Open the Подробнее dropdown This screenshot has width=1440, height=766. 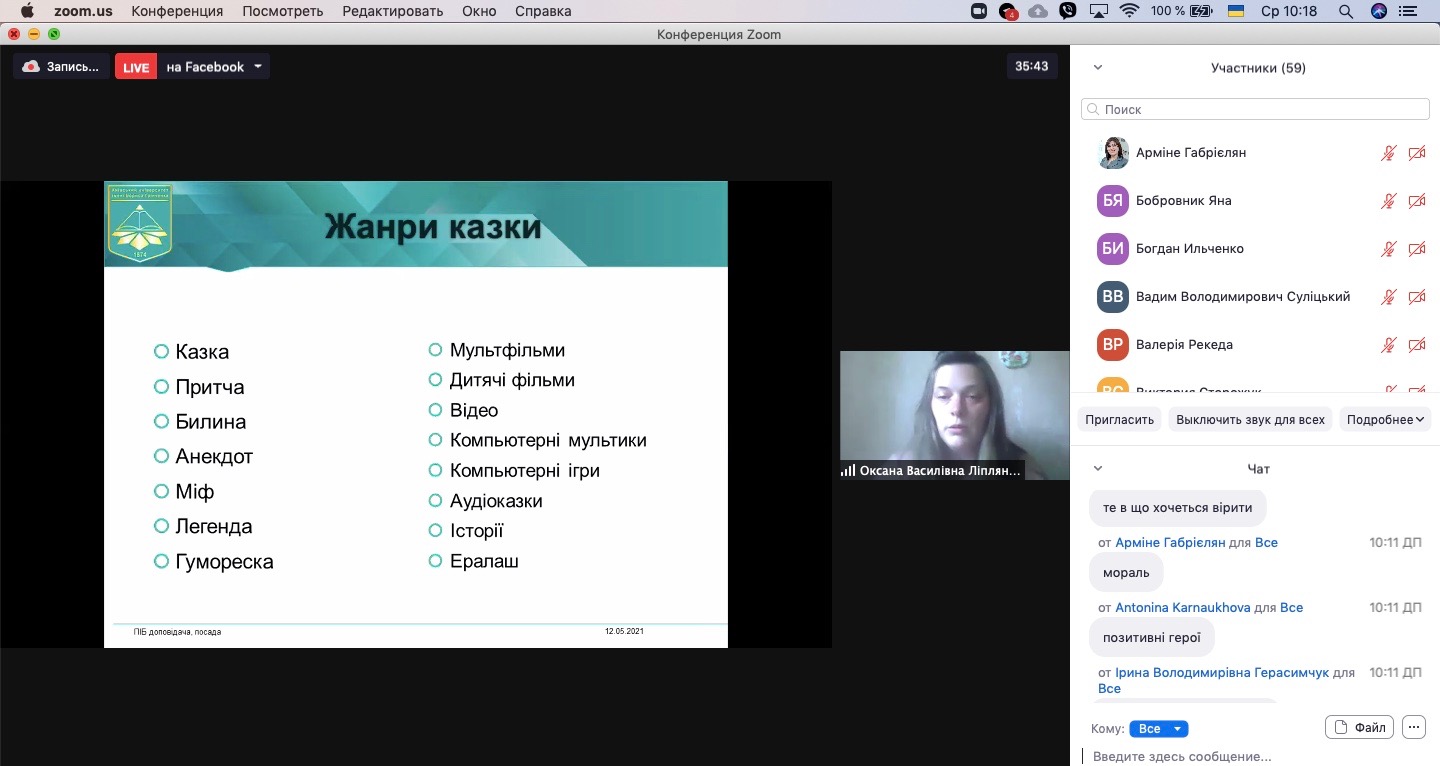[x=1385, y=419]
